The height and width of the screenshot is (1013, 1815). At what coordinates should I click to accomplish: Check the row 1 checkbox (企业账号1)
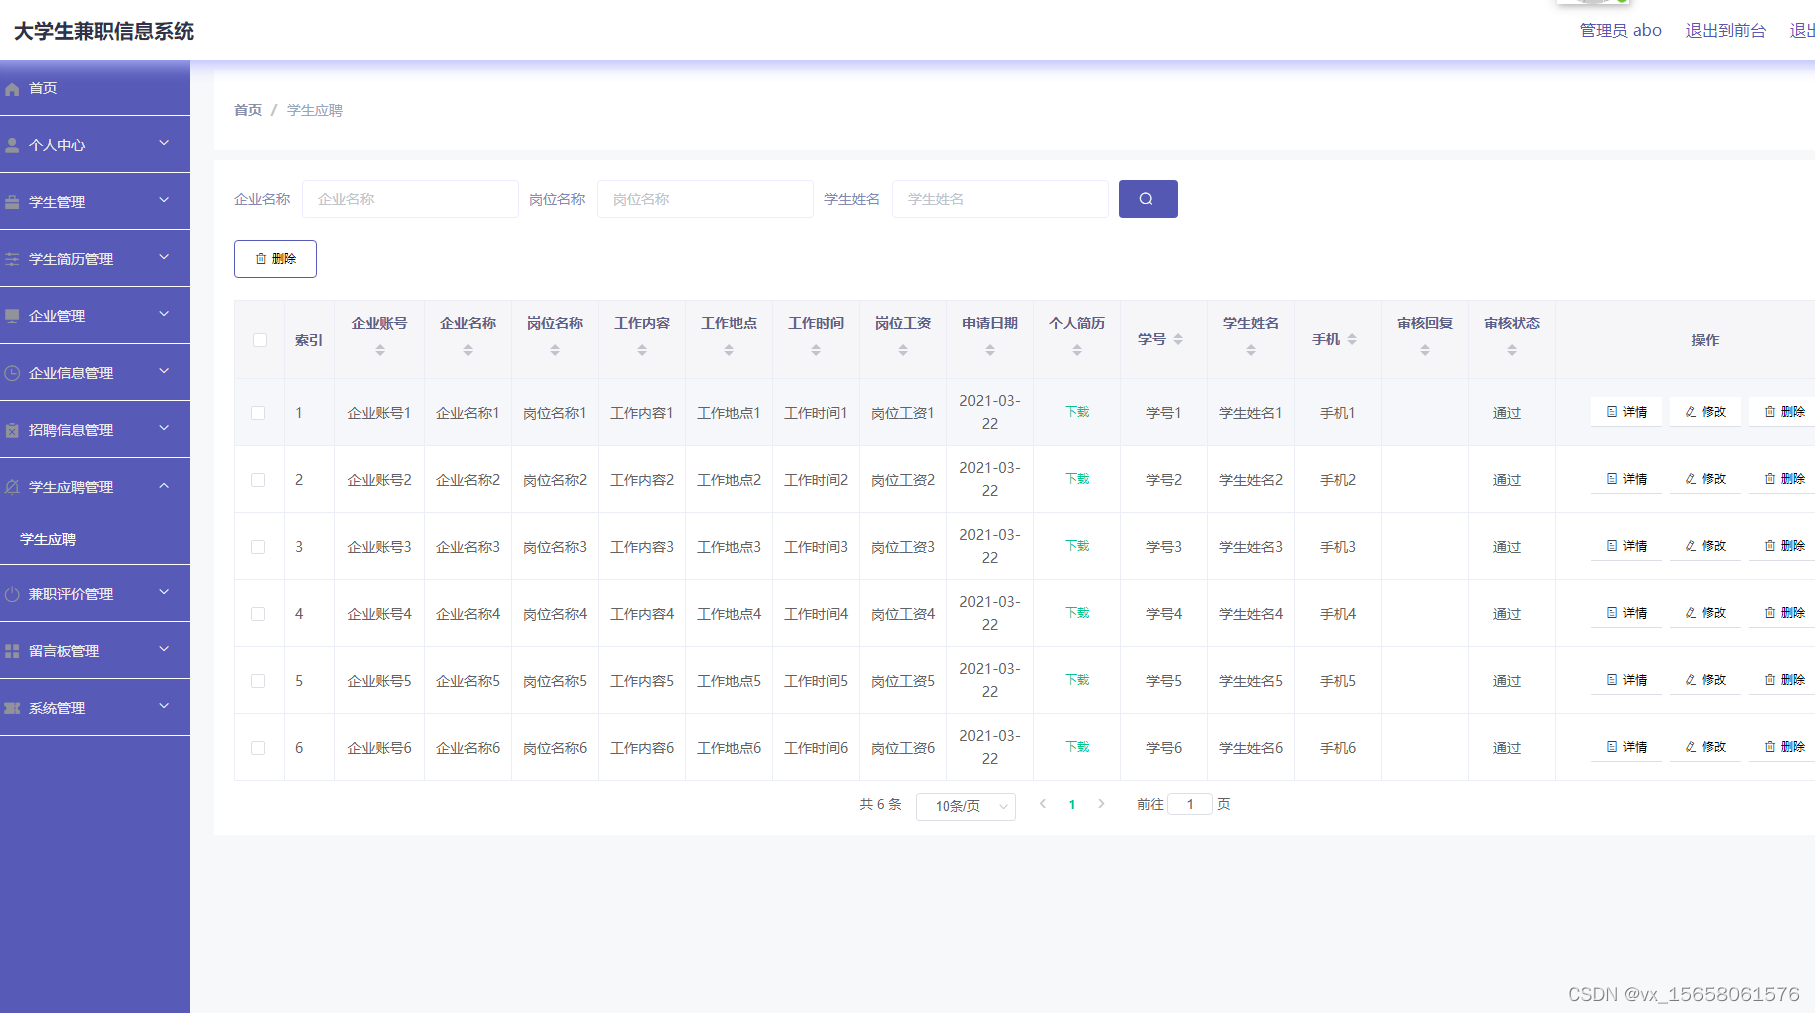coord(258,413)
